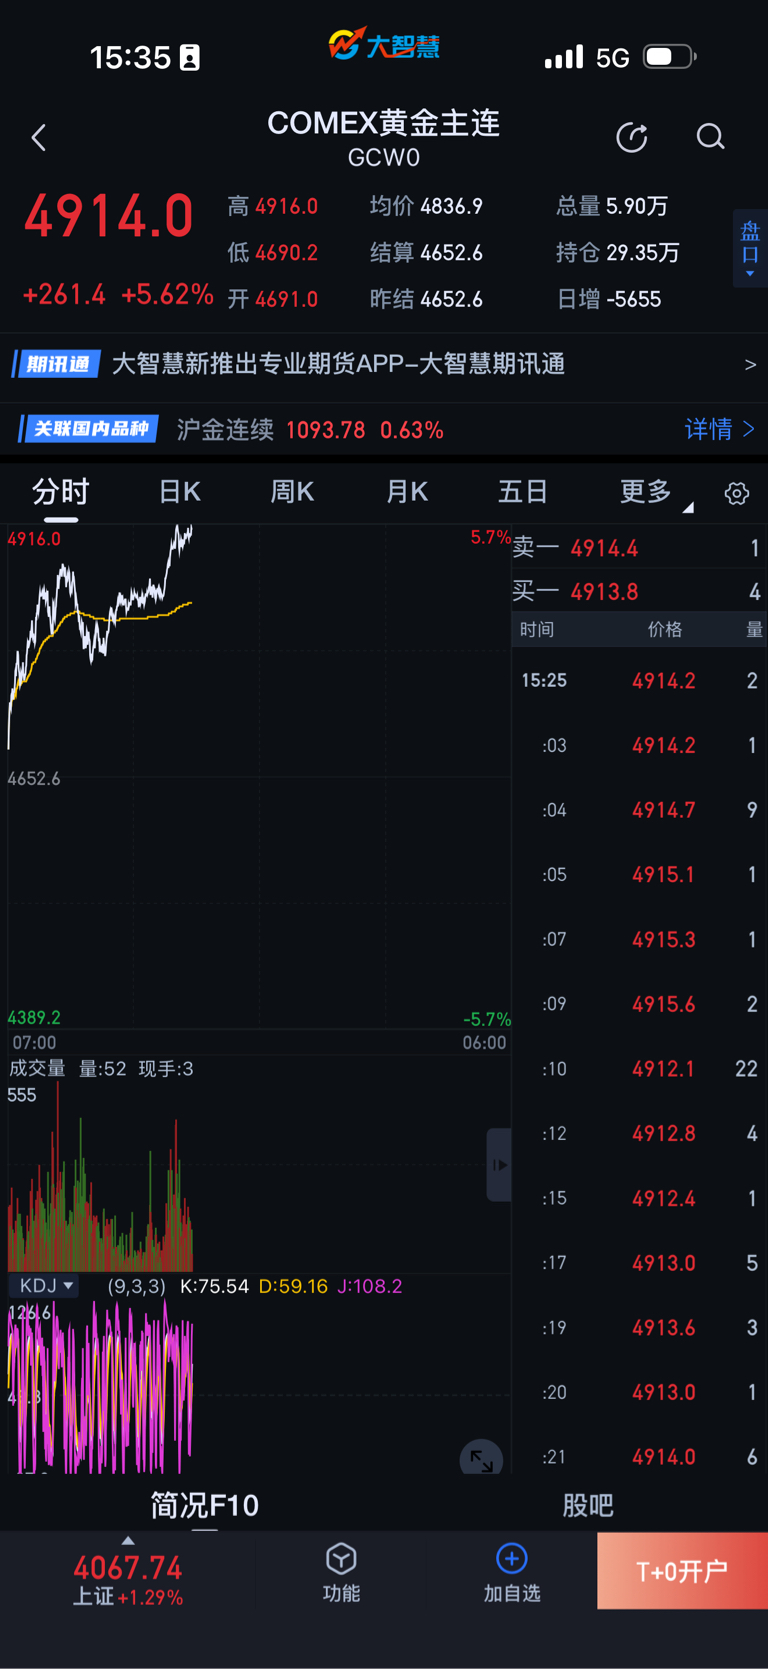Viewport: 768px width, 1669px height.
Task: Switch to 分时 tab
Action: tap(61, 492)
